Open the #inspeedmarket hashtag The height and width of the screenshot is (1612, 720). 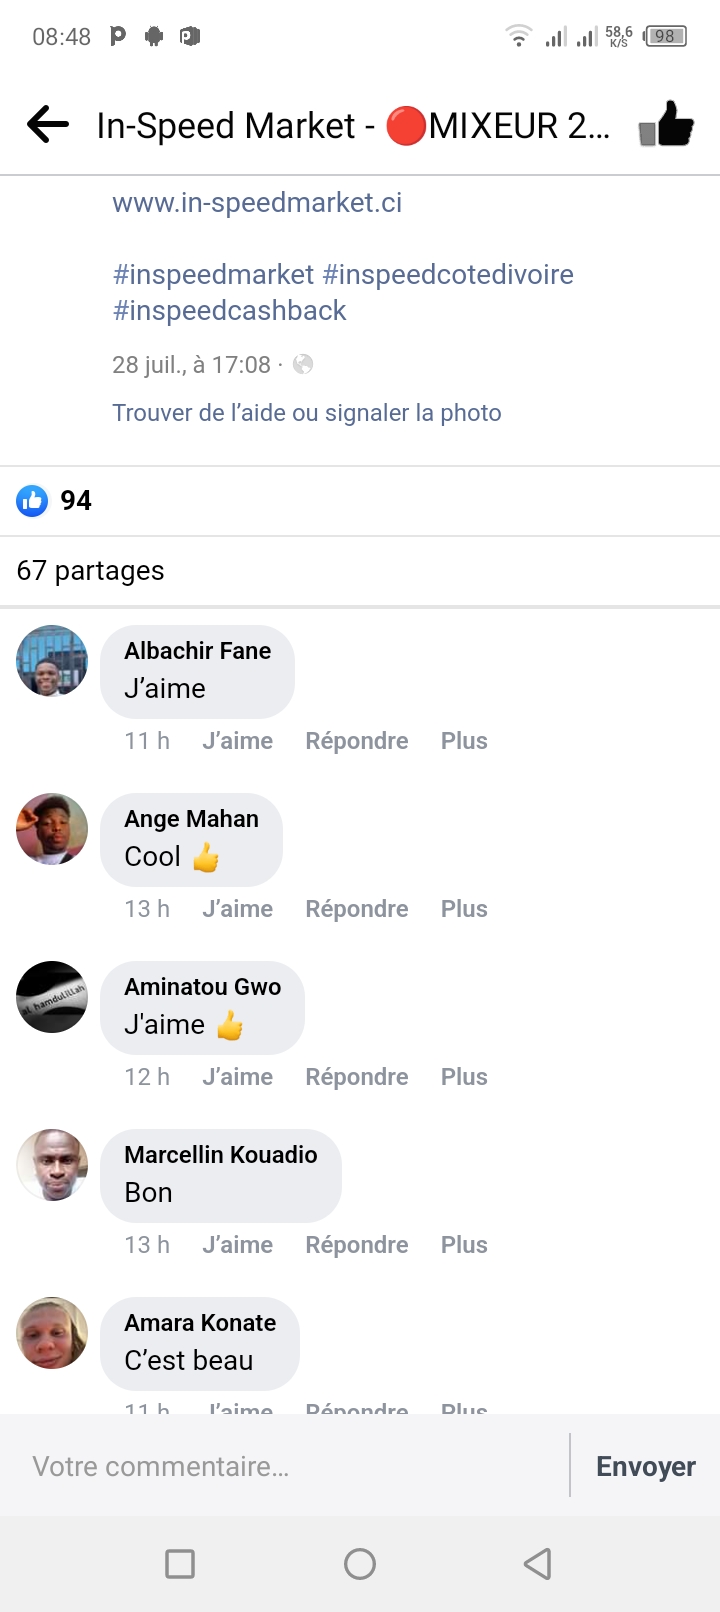pos(214,275)
